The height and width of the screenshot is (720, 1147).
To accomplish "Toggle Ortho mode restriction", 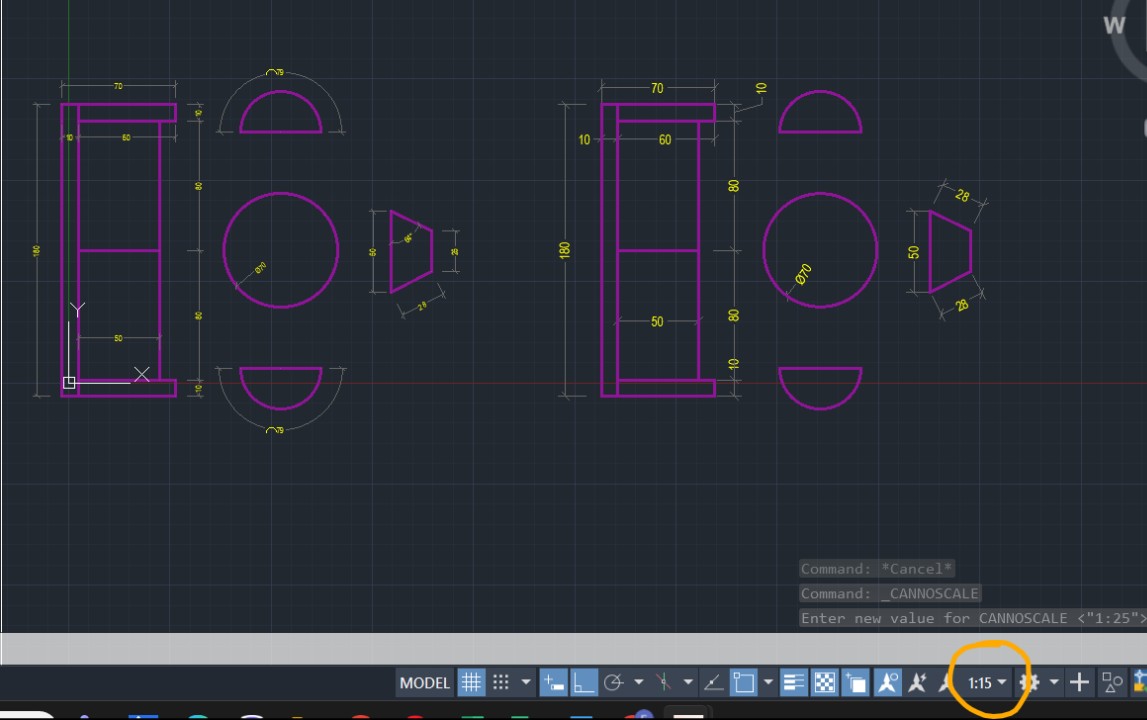I will (583, 683).
